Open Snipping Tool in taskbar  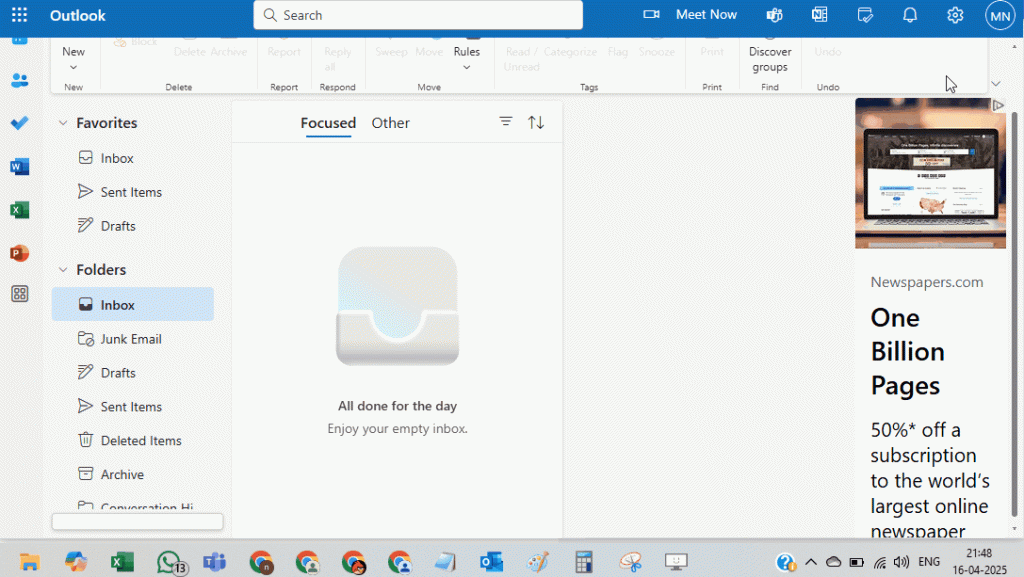coord(631,561)
